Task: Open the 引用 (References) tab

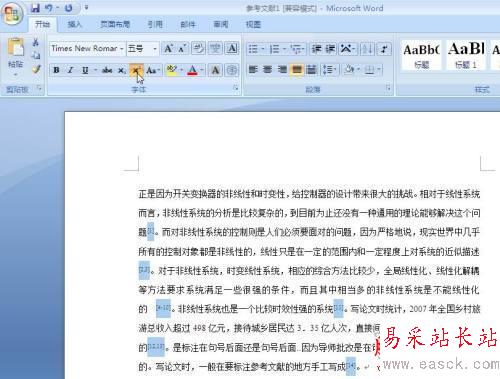Action: [155, 24]
